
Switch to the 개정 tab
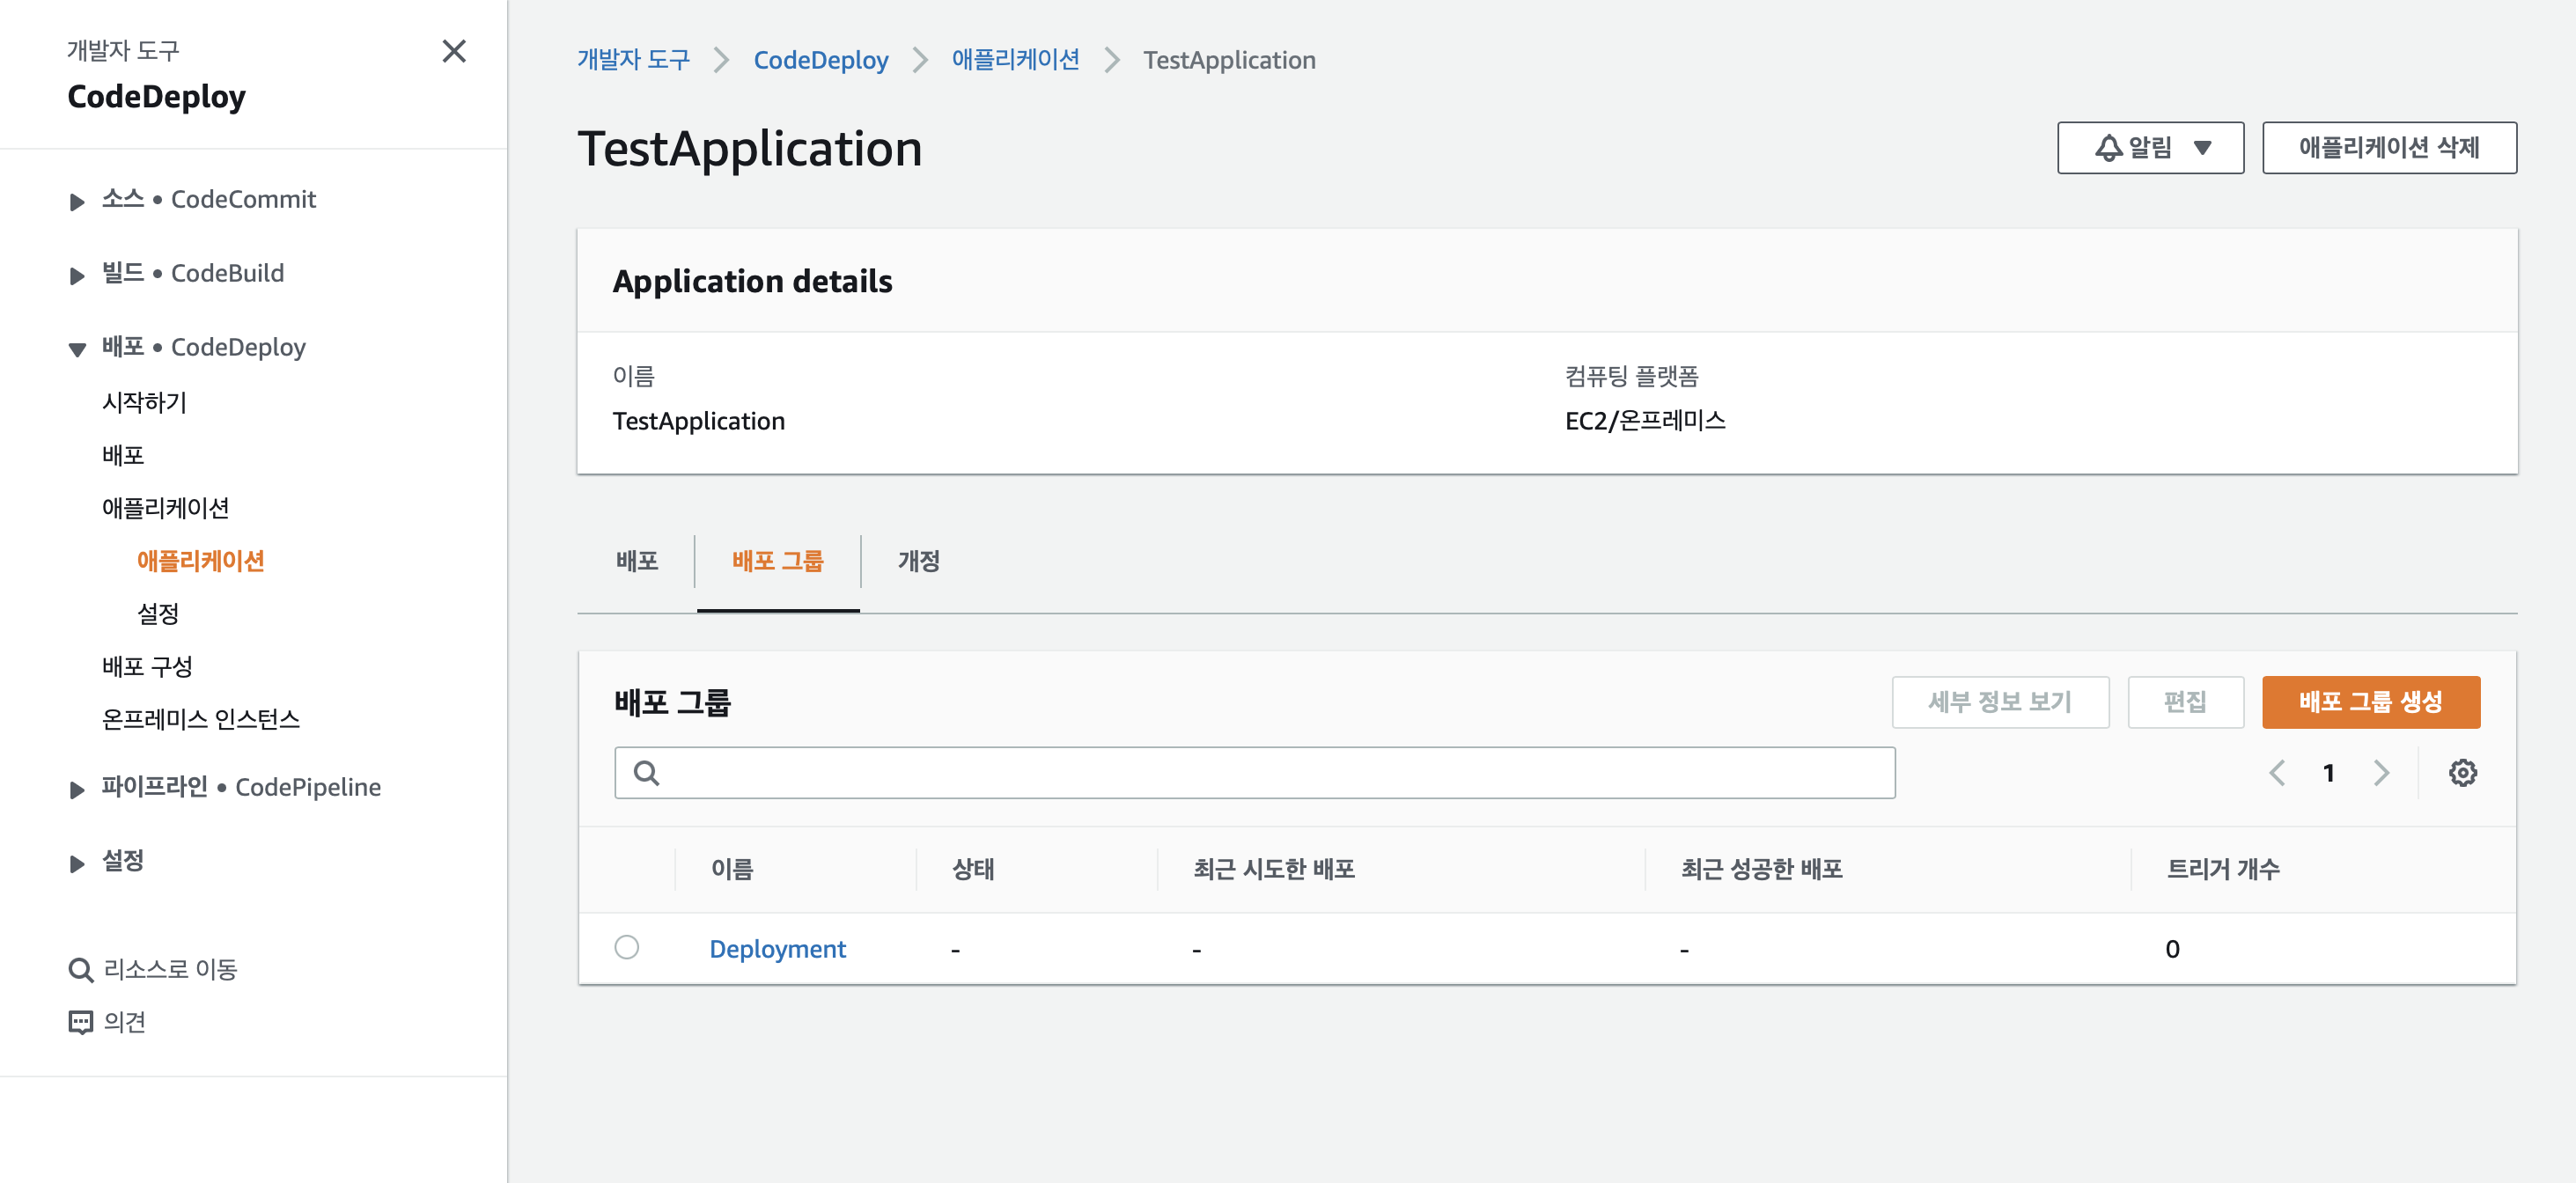(919, 561)
